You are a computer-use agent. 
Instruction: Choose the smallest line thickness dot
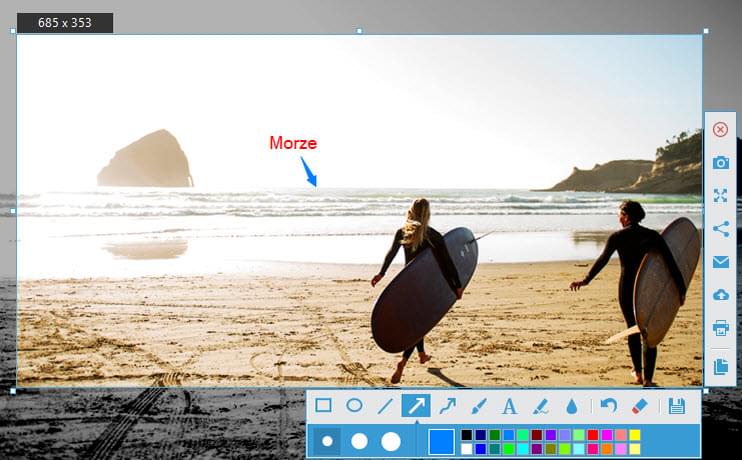[327, 441]
